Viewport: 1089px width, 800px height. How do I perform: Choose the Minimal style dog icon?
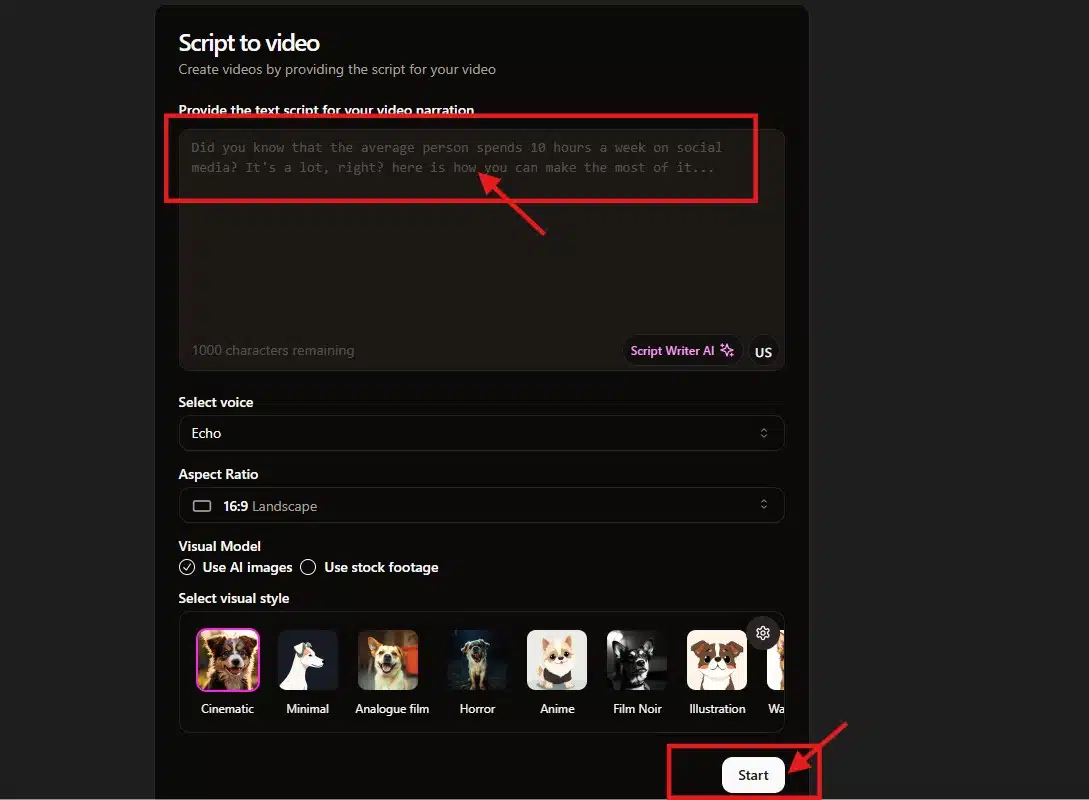[308, 660]
